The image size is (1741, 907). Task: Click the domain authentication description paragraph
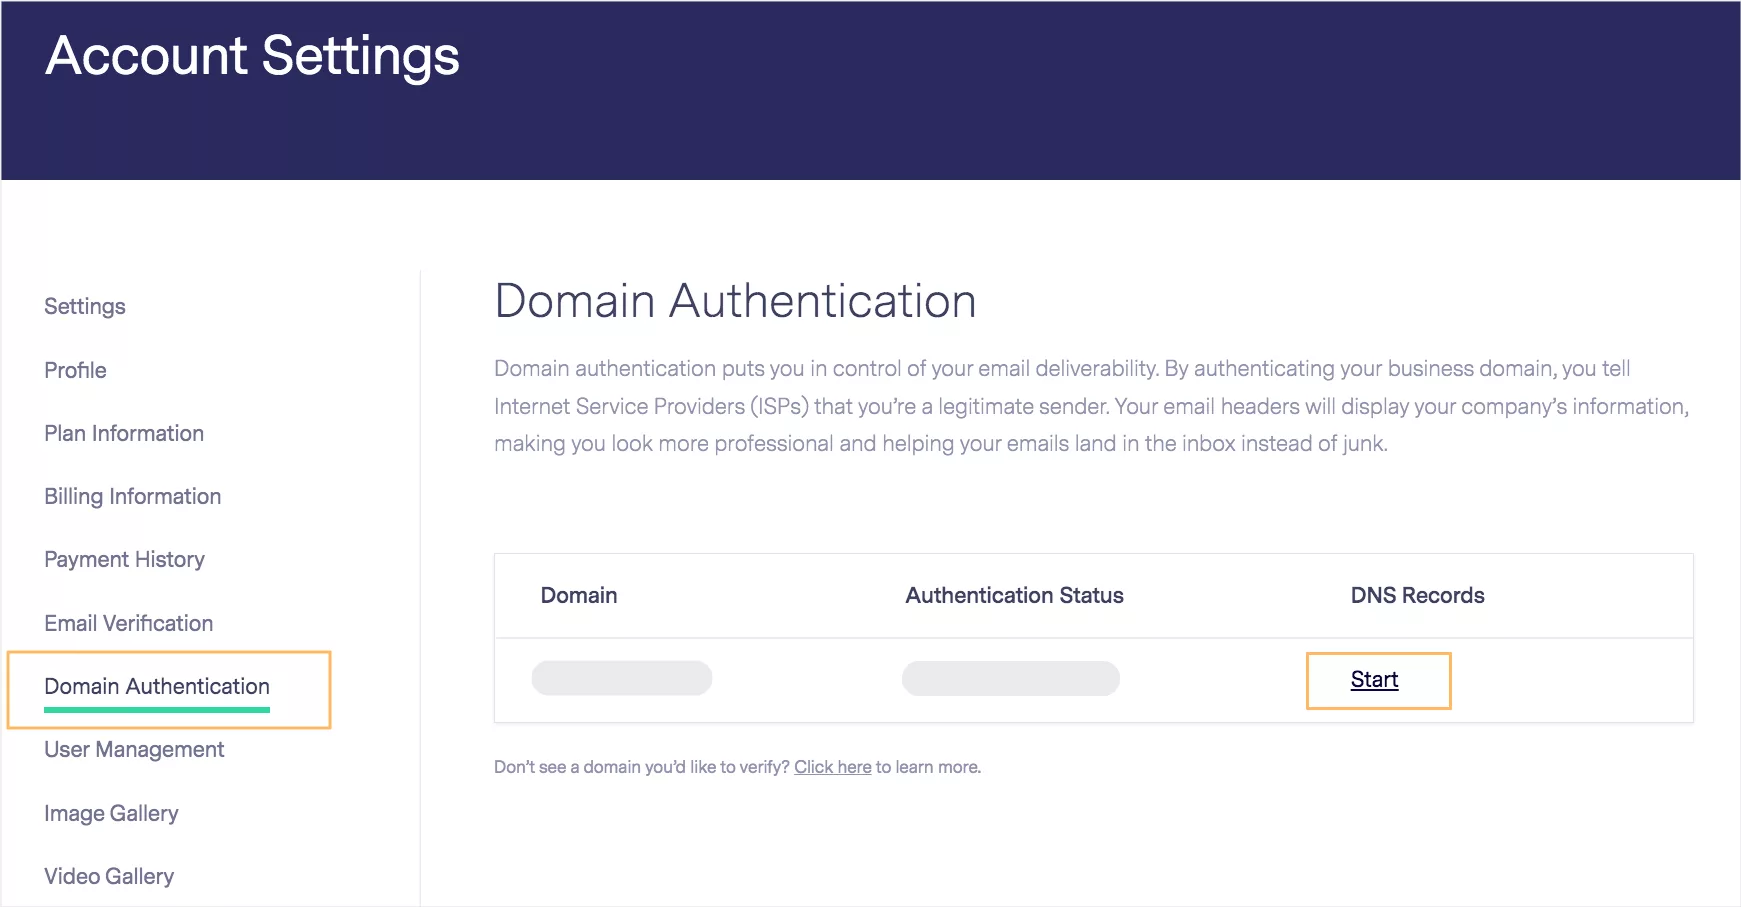(x=1090, y=406)
